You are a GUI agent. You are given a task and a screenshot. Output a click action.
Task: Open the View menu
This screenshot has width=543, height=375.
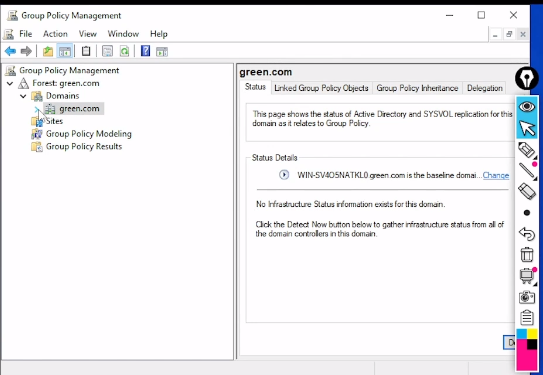[x=88, y=34]
